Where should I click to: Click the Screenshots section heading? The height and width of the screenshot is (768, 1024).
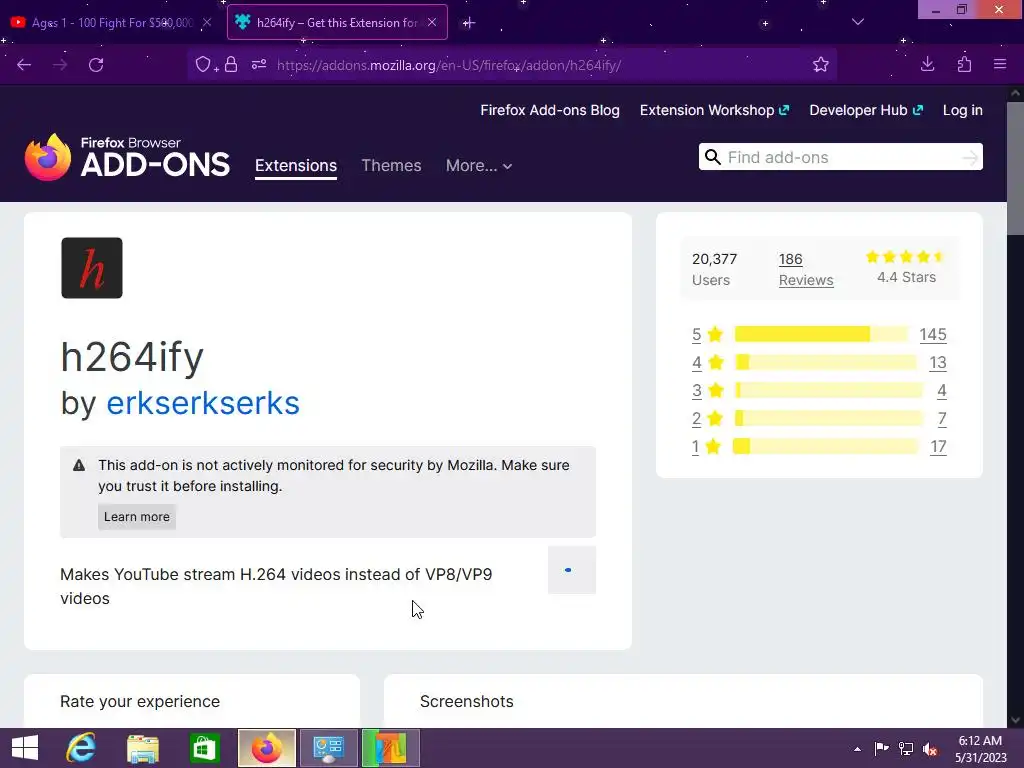point(466,701)
